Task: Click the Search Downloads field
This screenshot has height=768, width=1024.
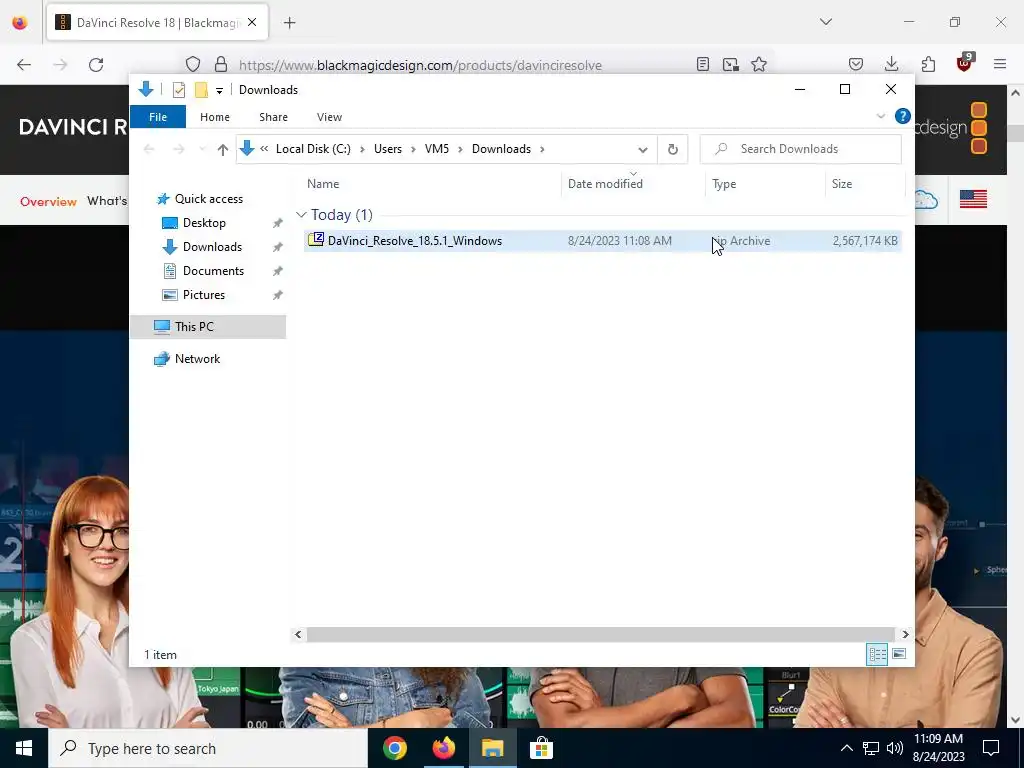Action: (801, 149)
